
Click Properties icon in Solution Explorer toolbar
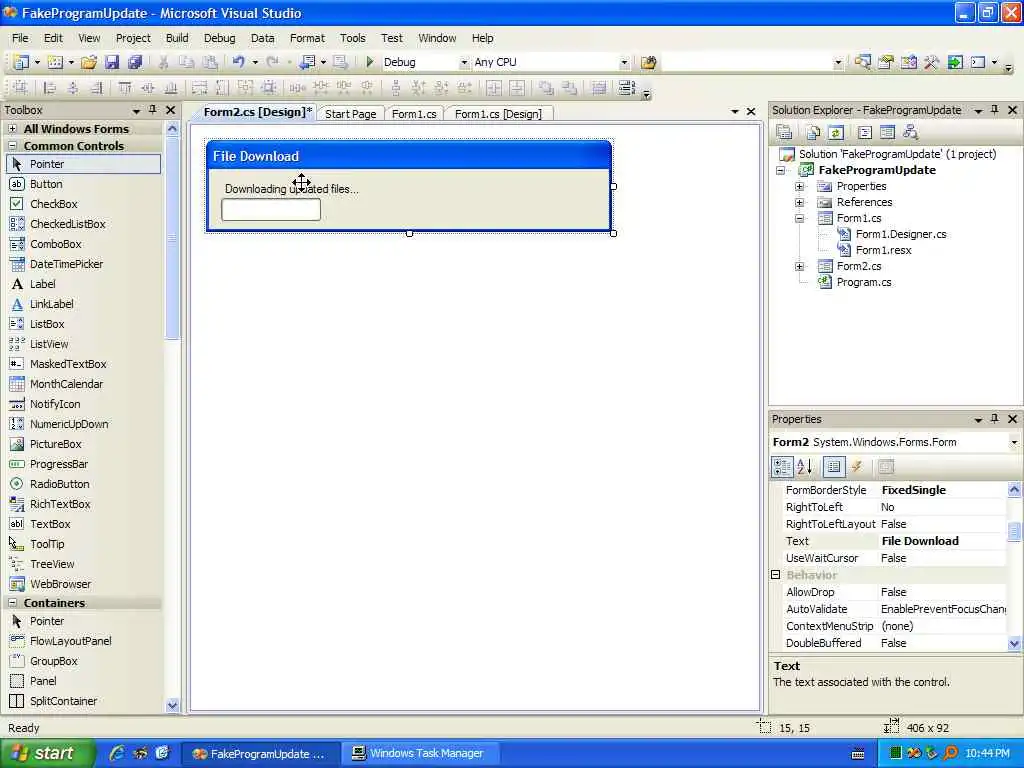(784, 133)
